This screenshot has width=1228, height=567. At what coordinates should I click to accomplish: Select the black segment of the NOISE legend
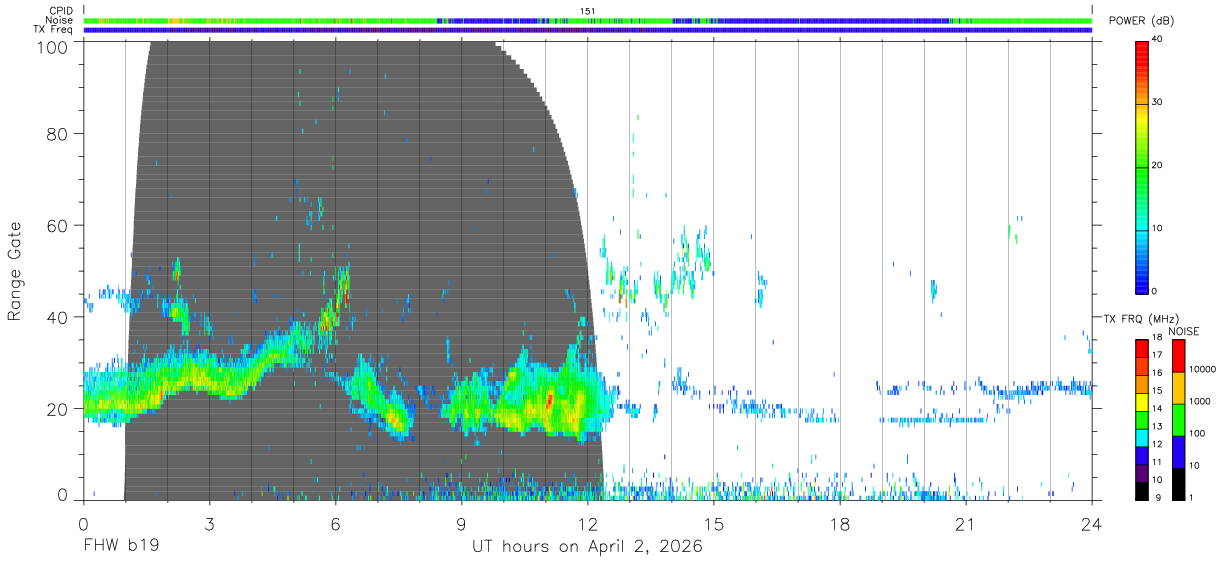click(1178, 484)
